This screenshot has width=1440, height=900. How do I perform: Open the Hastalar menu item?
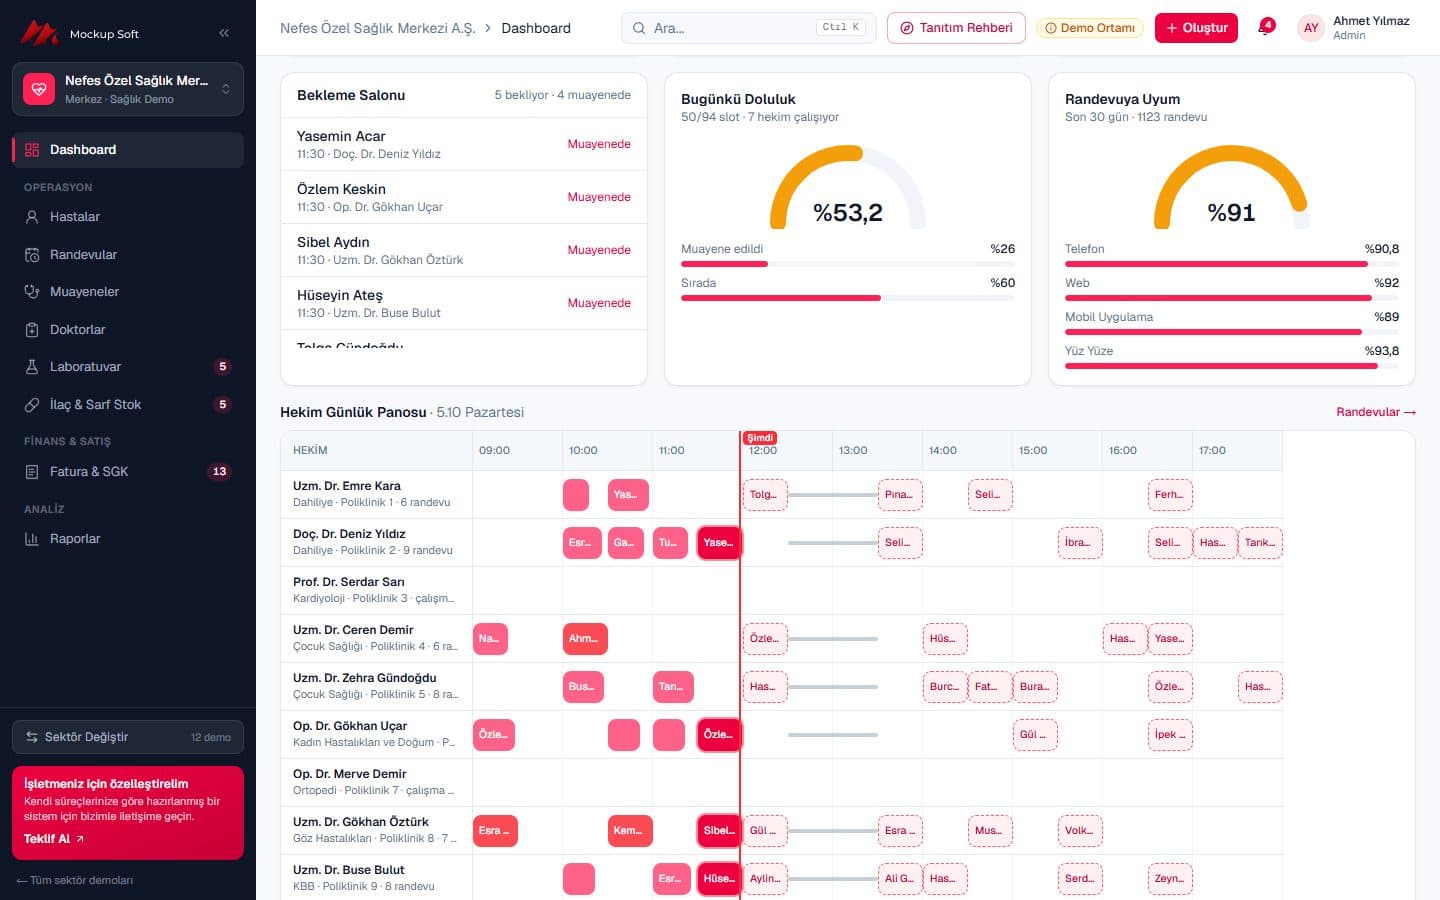pos(128,217)
